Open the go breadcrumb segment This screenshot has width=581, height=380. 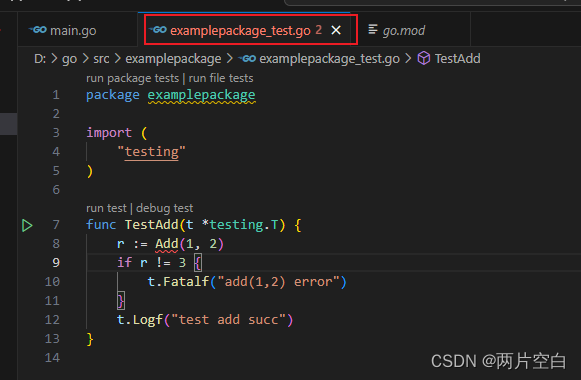coord(69,59)
